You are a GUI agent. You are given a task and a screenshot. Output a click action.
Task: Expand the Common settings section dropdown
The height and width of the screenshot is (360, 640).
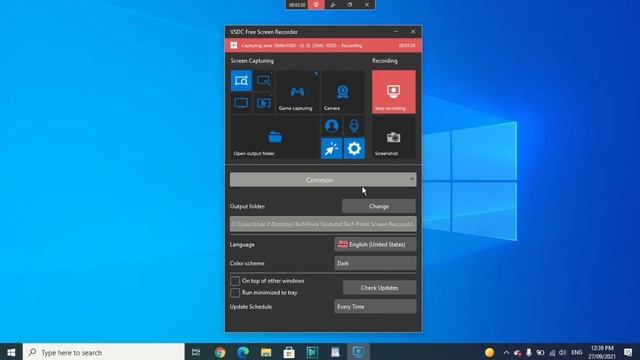(x=323, y=180)
